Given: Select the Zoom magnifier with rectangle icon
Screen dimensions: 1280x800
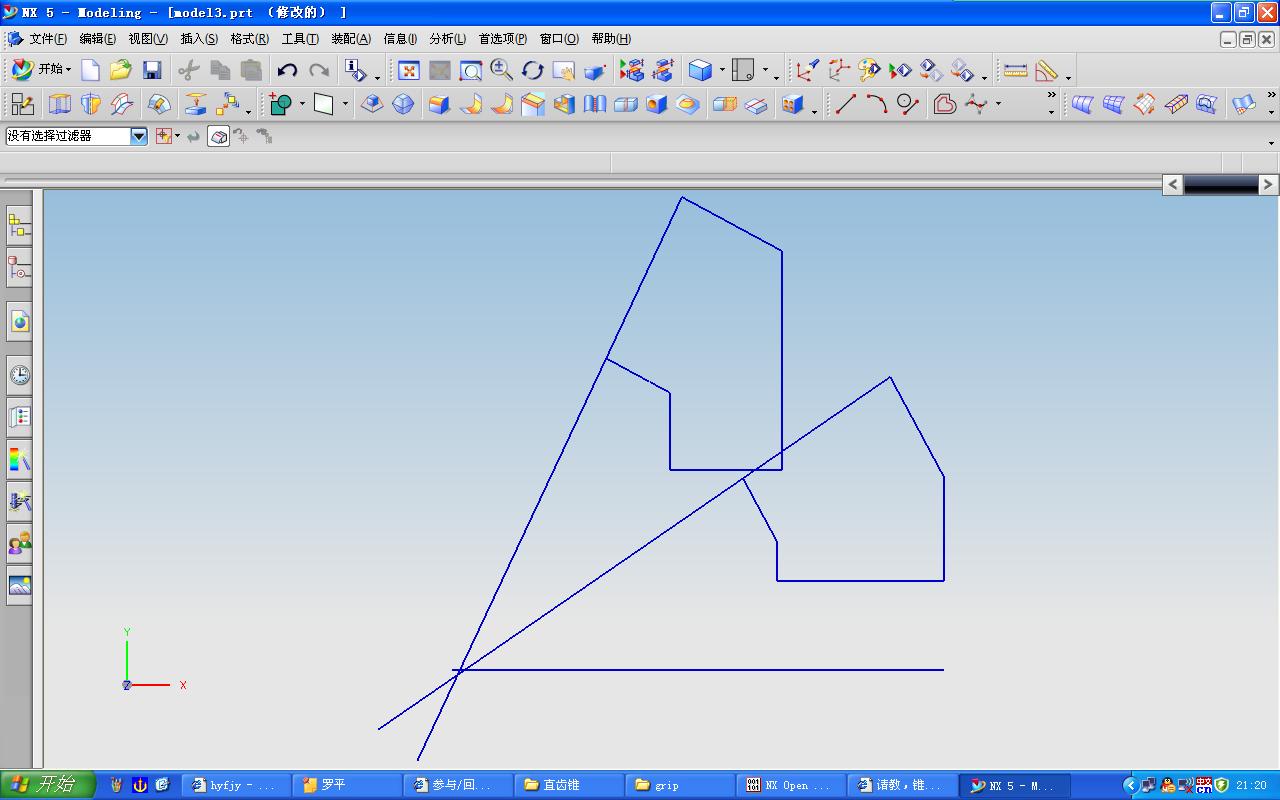Looking at the screenshot, I should 471,70.
